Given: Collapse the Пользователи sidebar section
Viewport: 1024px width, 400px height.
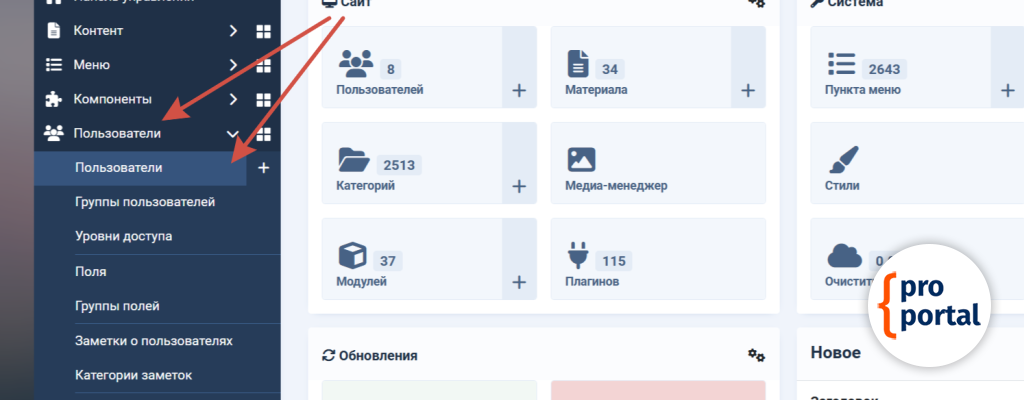Looking at the screenshot, I should [233, 133].
